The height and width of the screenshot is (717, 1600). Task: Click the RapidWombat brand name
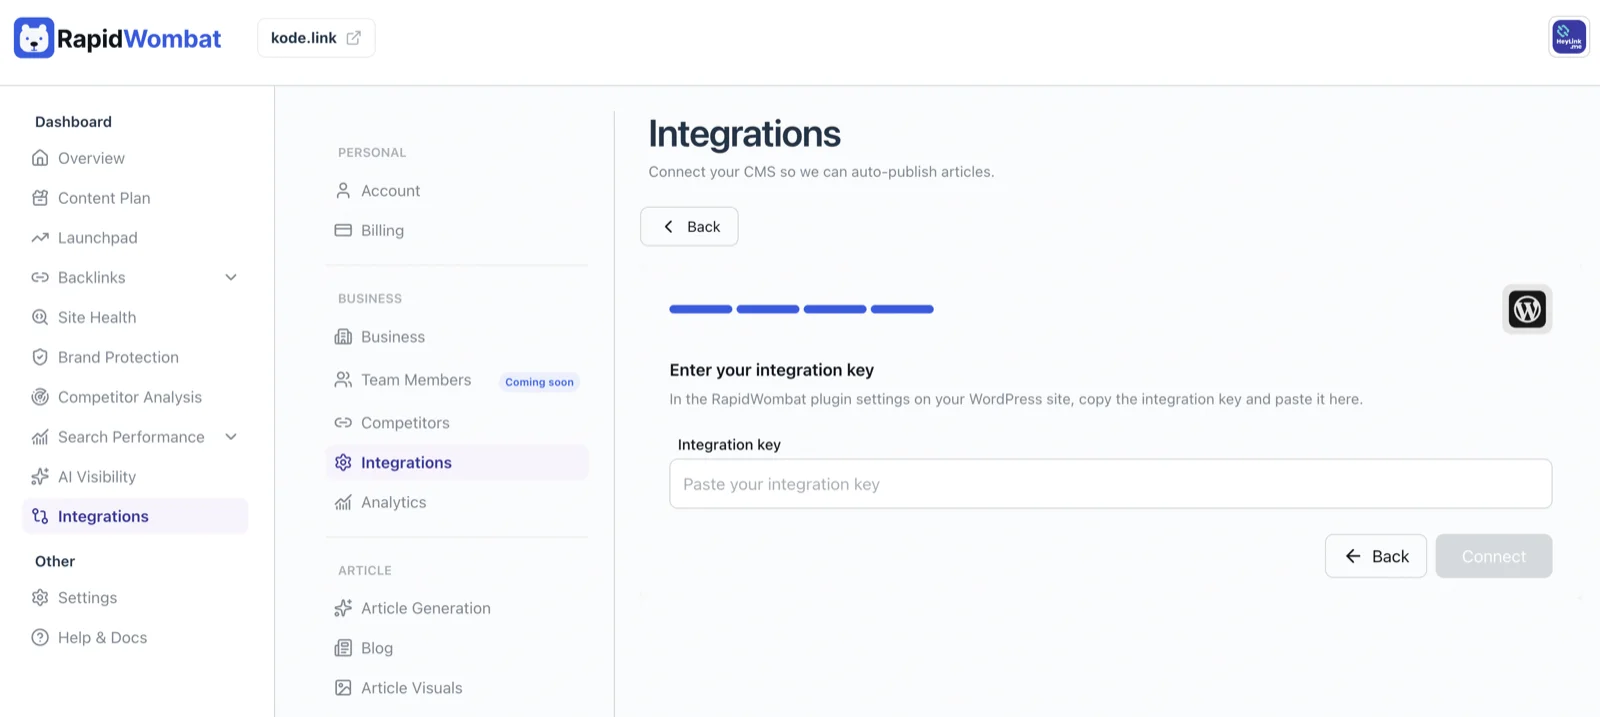pos(139,38)
